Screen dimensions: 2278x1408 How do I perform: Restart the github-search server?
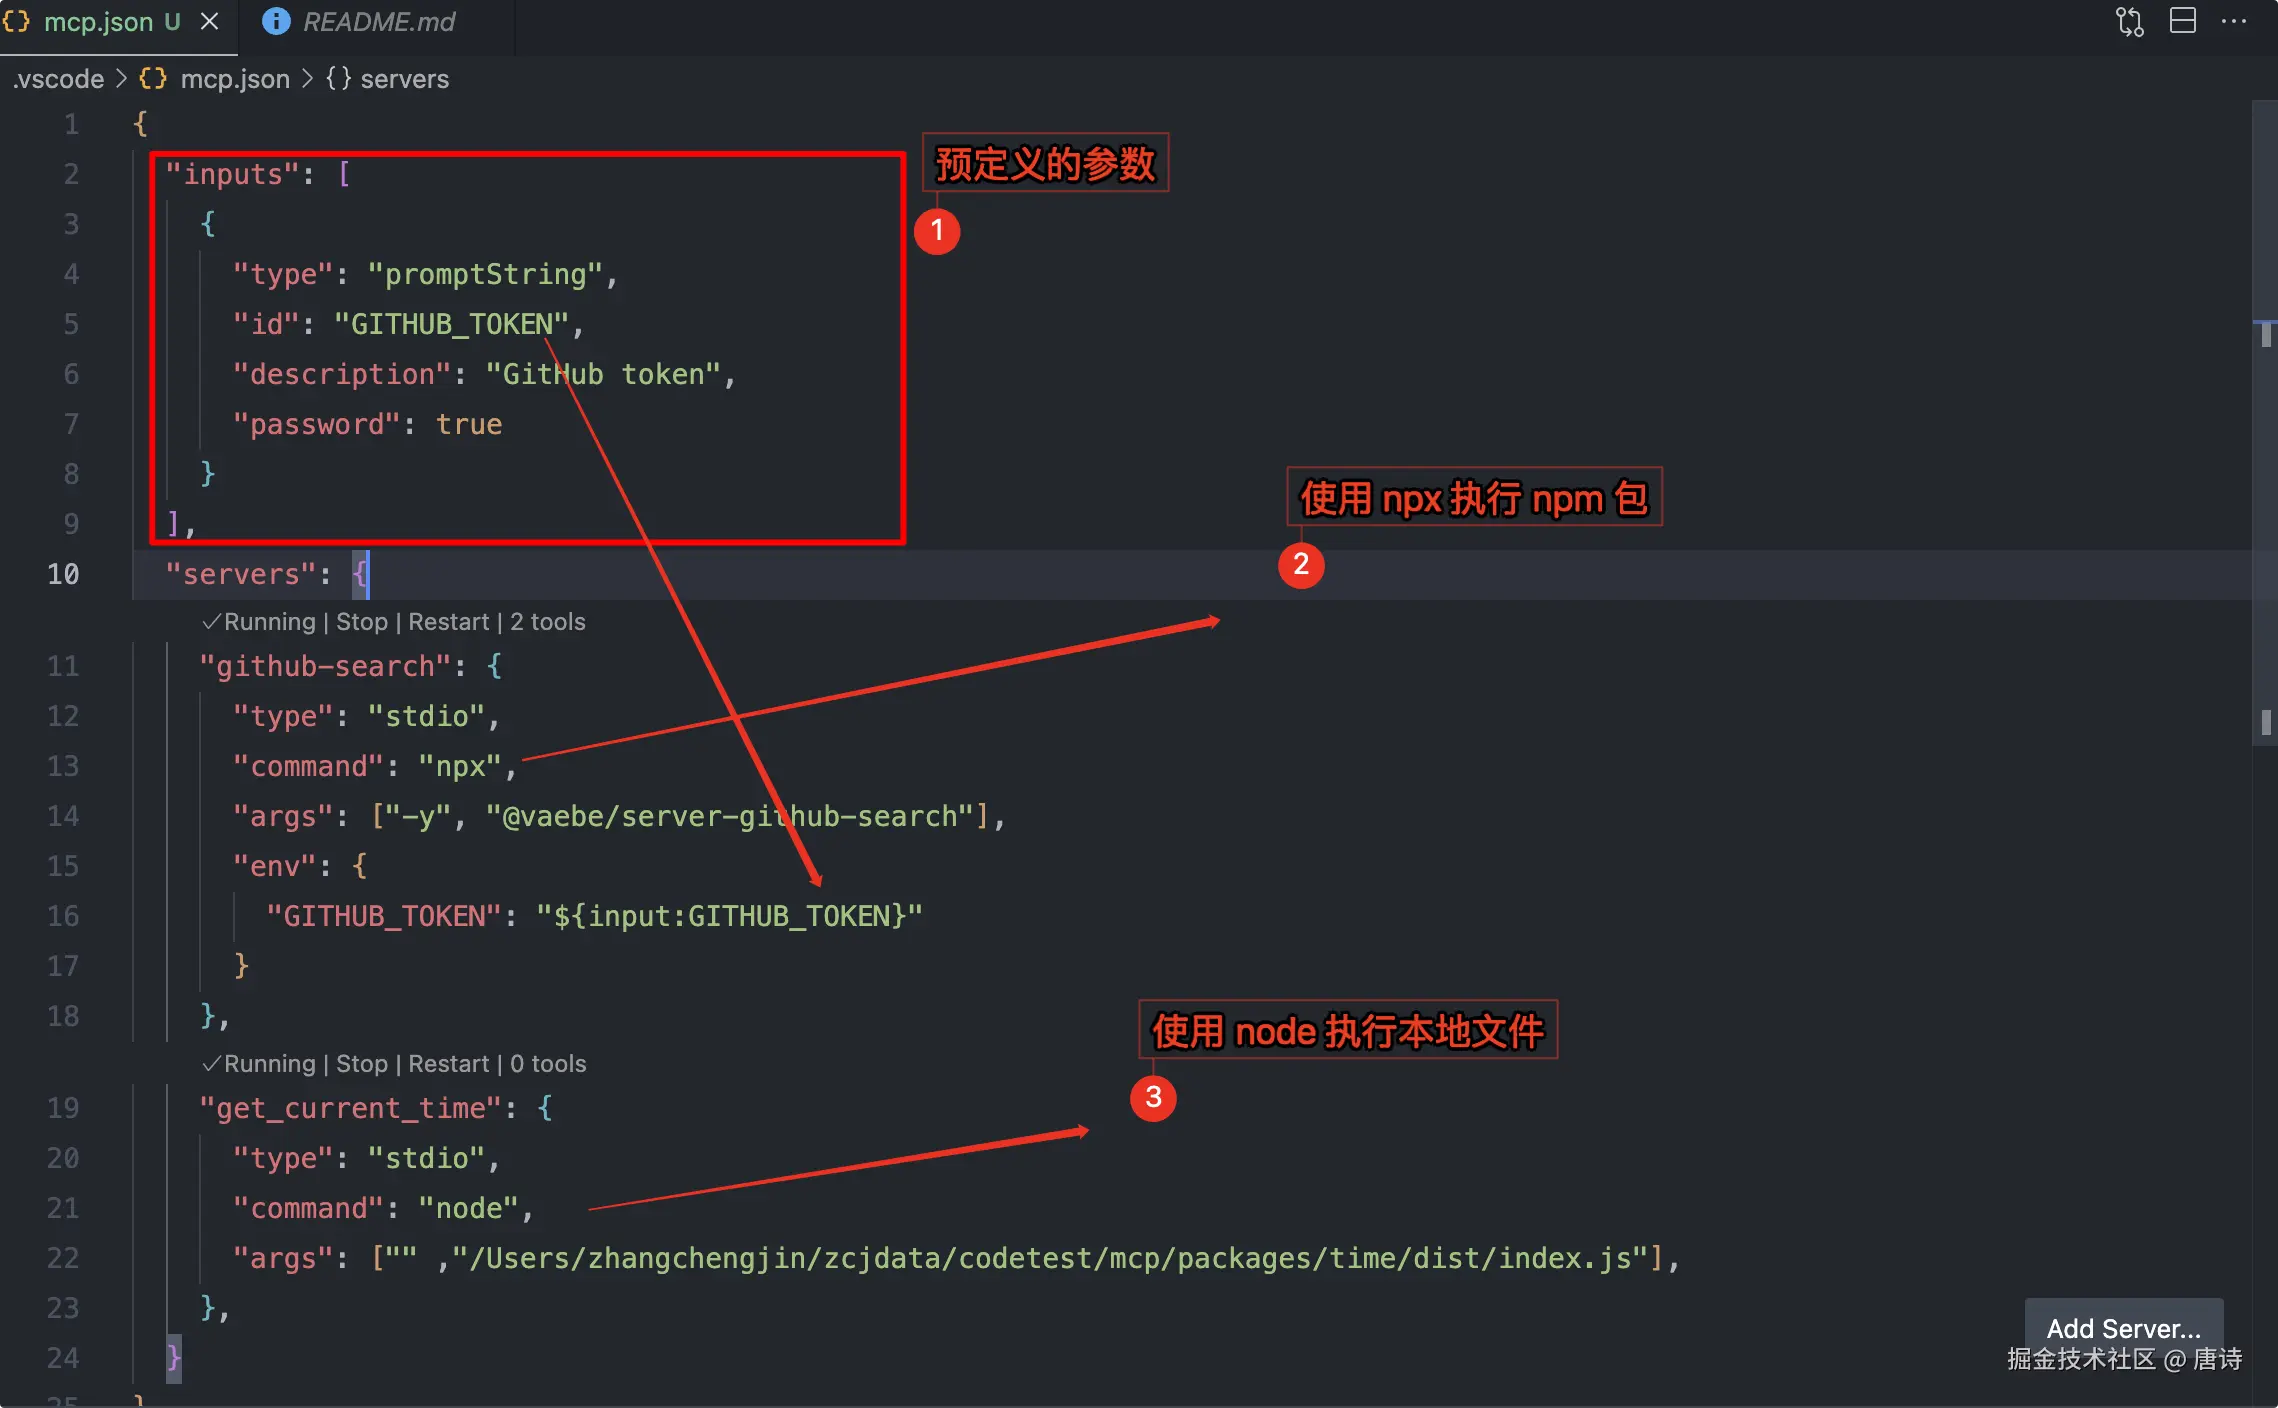pos(448,622)
